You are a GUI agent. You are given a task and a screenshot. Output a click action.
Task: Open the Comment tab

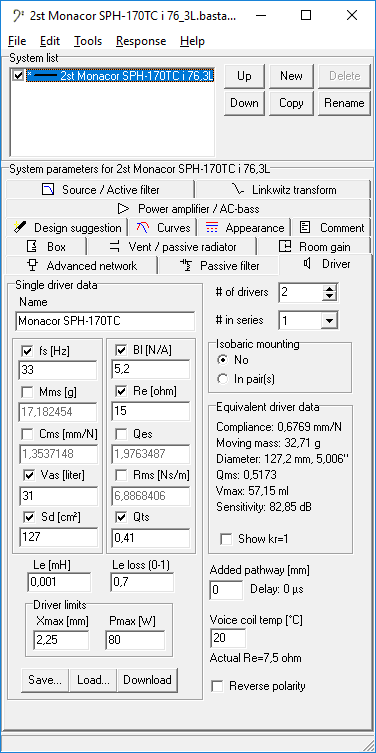click(331, 228)
